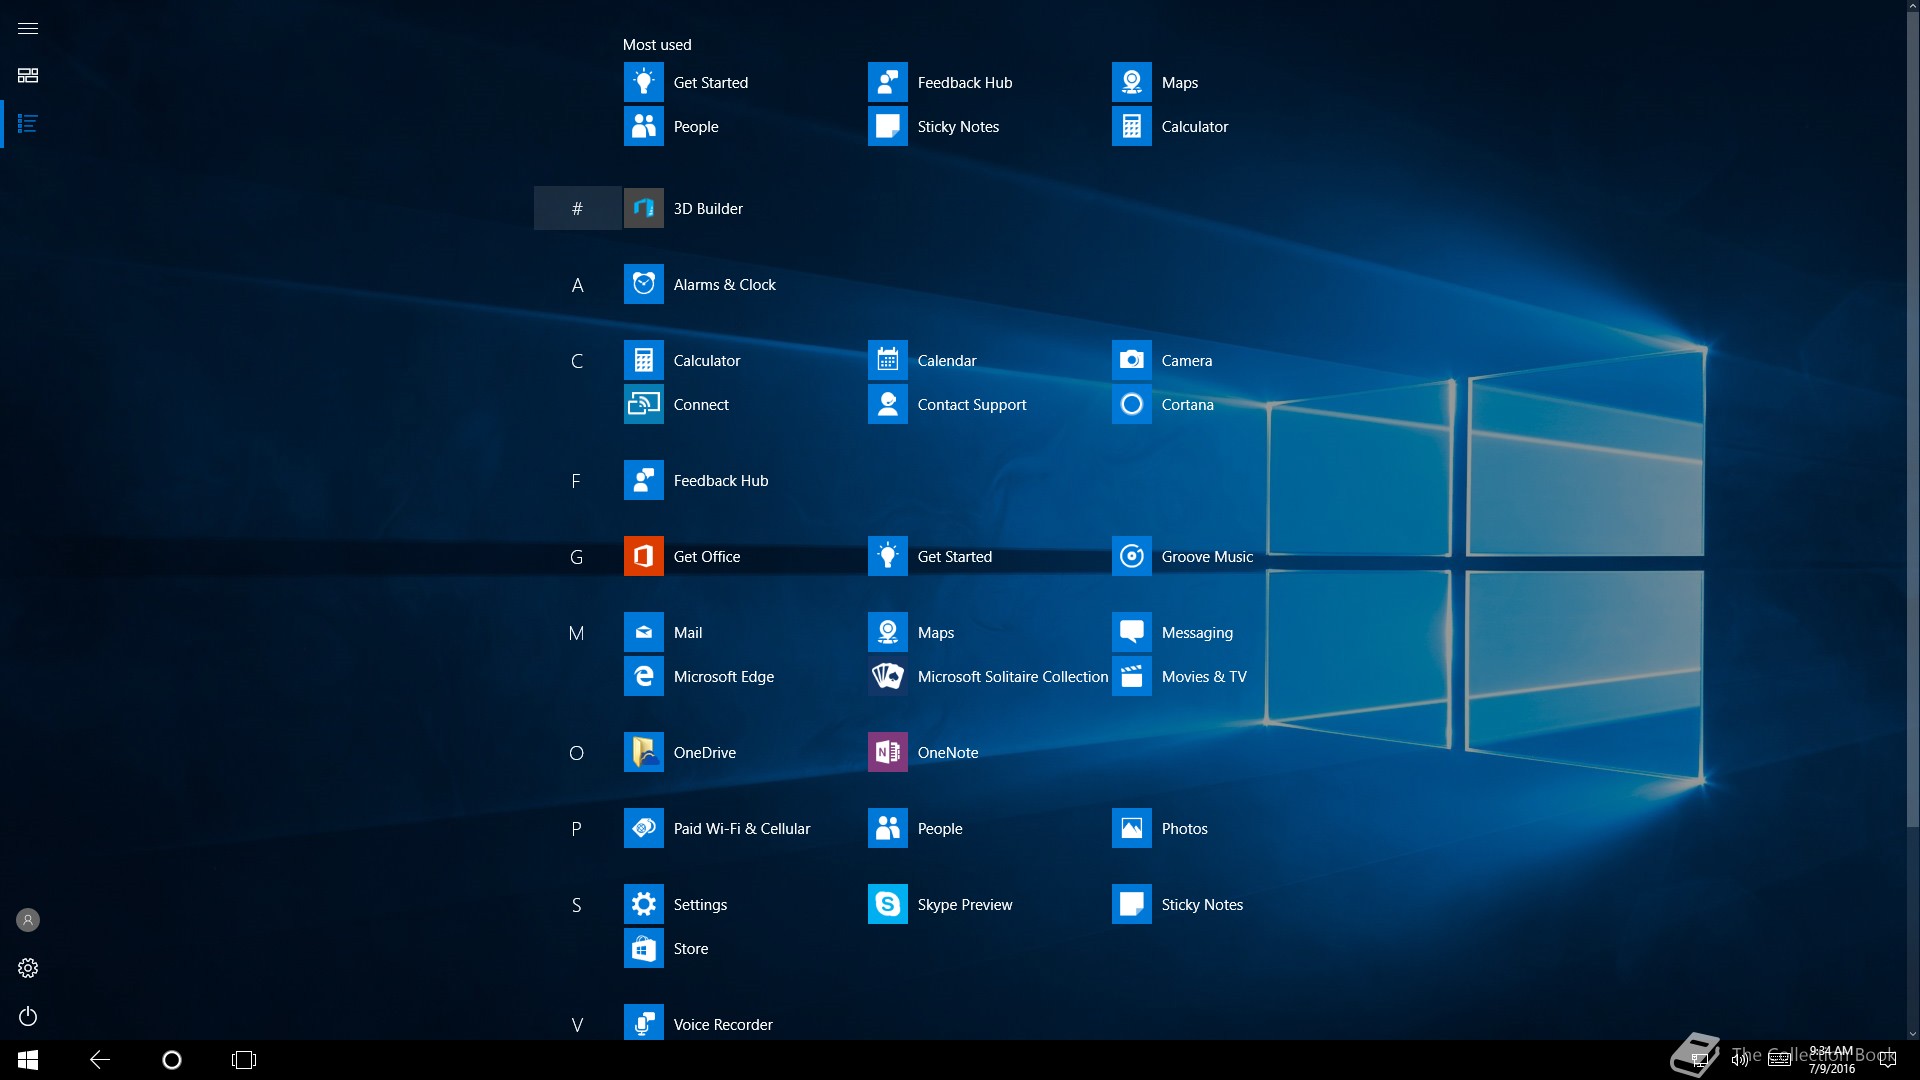Open Calculator in Most used
This screenshot has height=1080, width=1920.
1170,126
